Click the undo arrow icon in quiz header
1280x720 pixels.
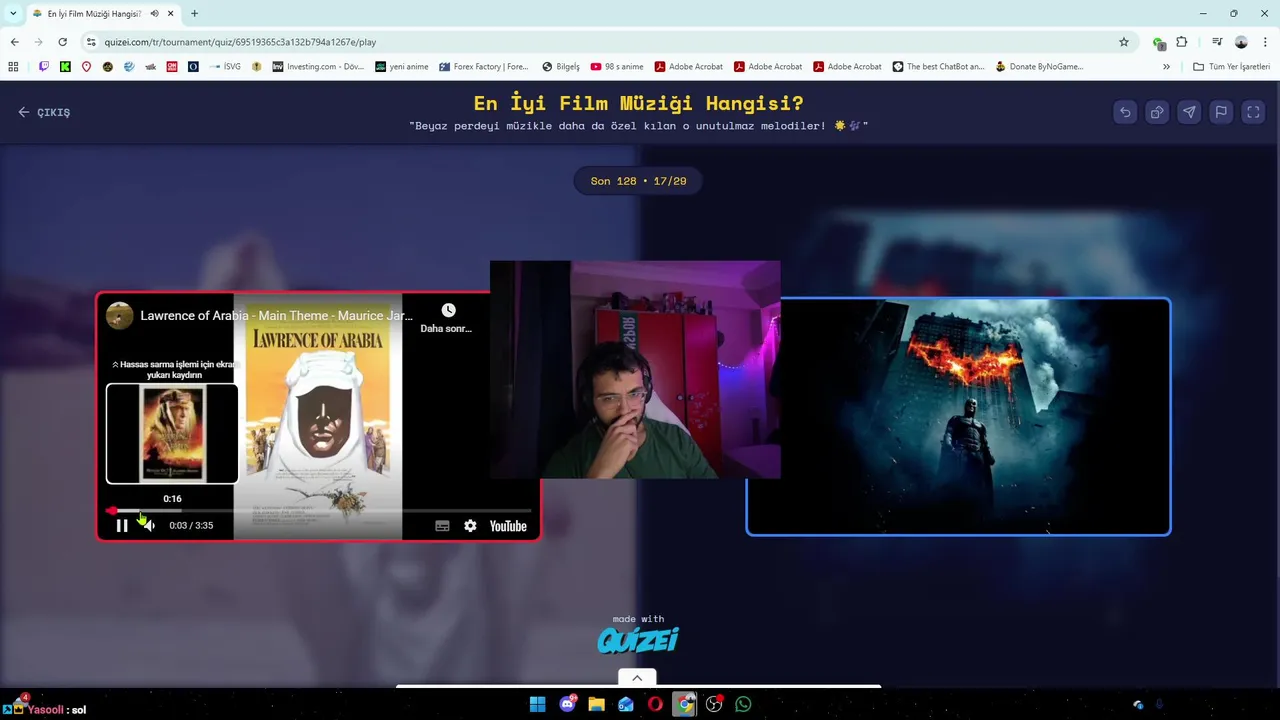tap(1125, 112)
